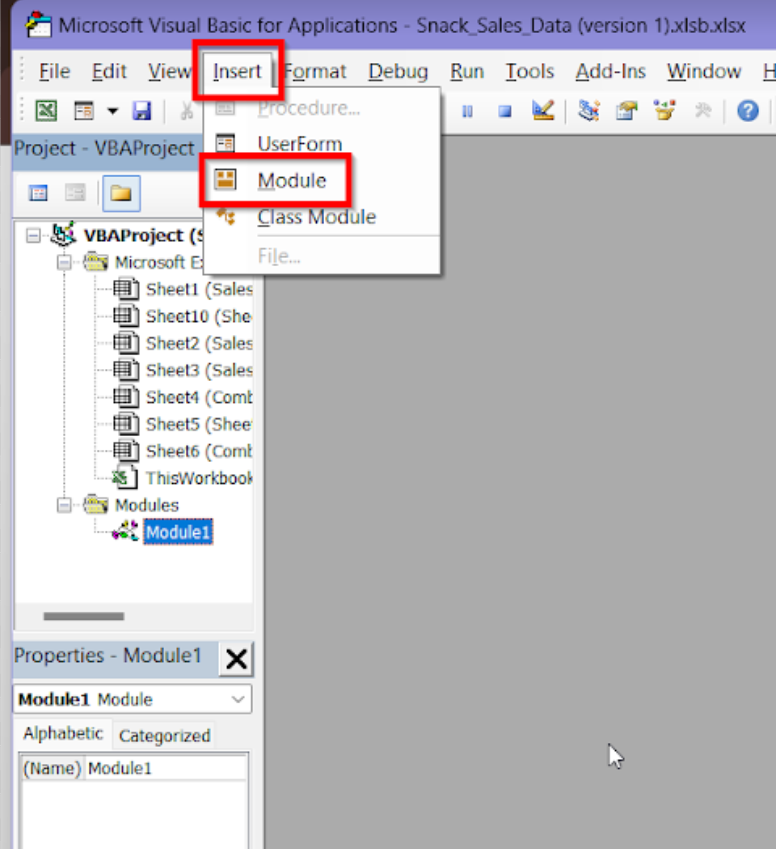Click the Save toolbar icon

click(x=142, y=111)
